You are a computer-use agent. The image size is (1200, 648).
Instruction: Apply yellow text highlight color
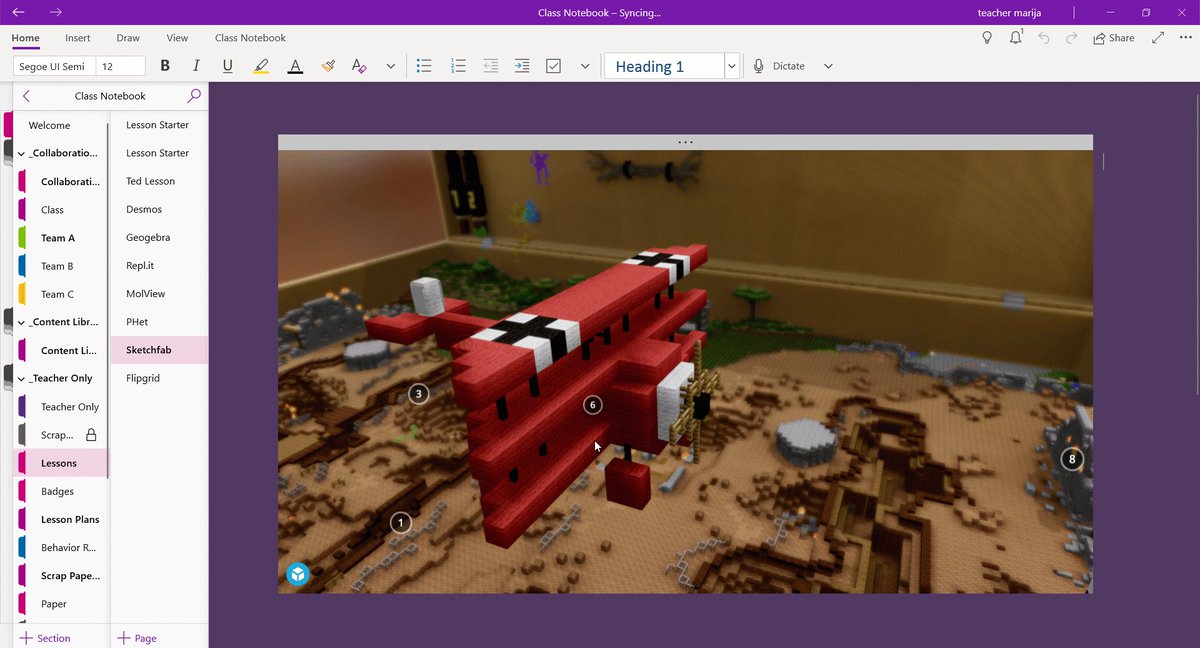pyautogui.click(x=261, y=66)
